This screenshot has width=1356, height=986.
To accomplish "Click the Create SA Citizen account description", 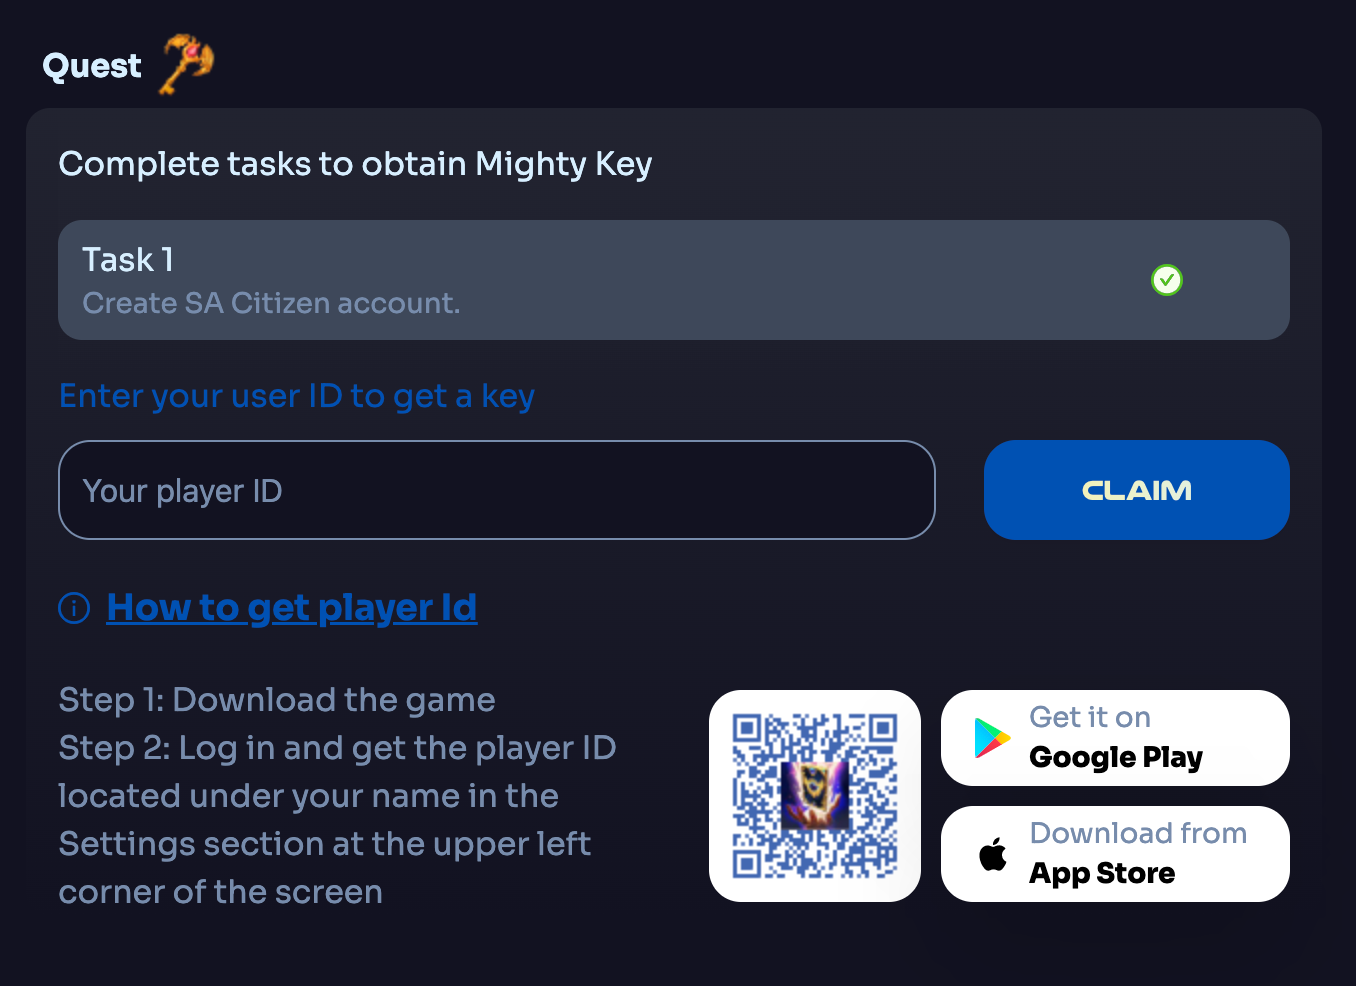I will [271, 303].
